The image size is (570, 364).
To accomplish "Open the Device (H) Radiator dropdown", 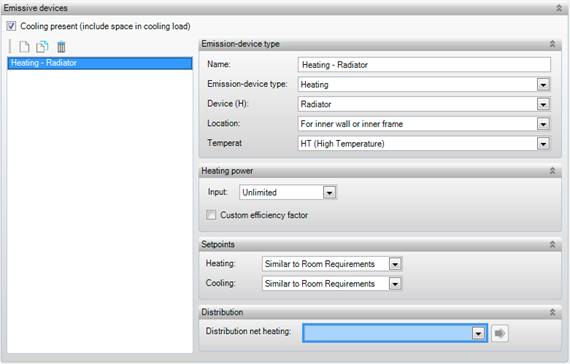I will pos(543,104).
